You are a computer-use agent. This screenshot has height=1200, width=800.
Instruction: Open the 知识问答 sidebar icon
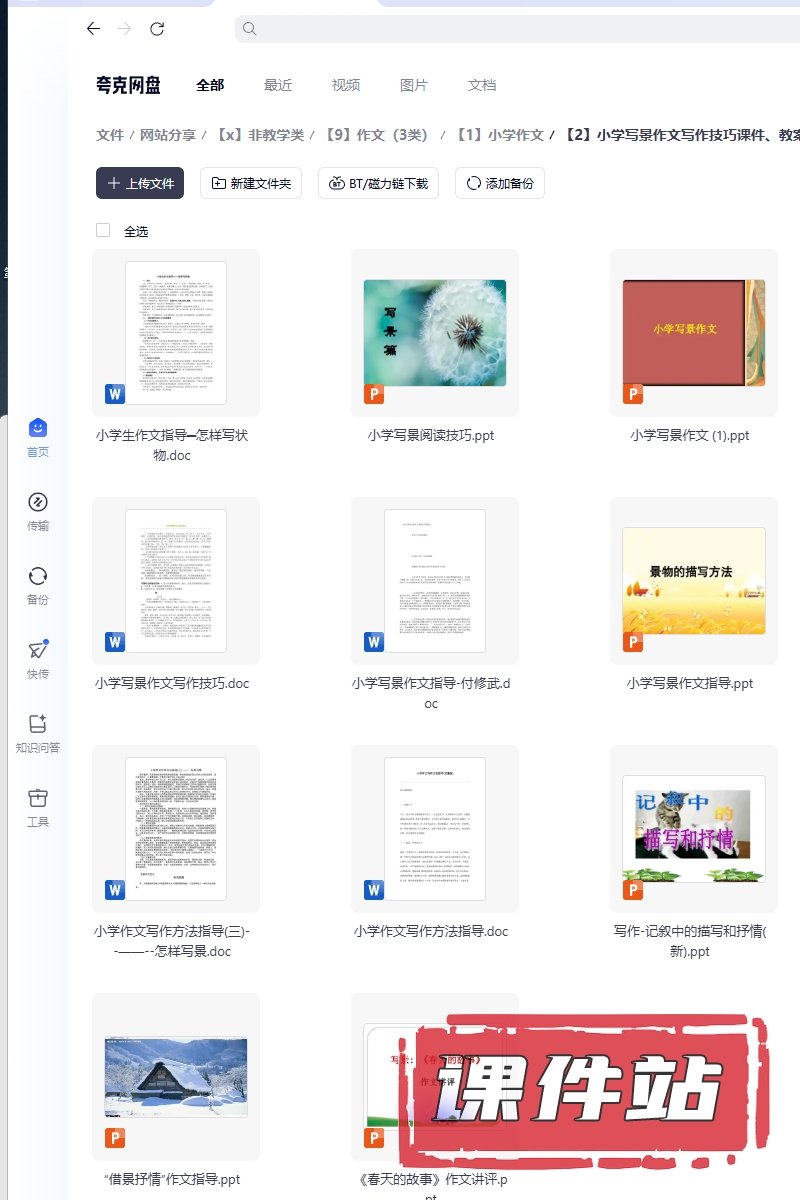tap(38, 725)
